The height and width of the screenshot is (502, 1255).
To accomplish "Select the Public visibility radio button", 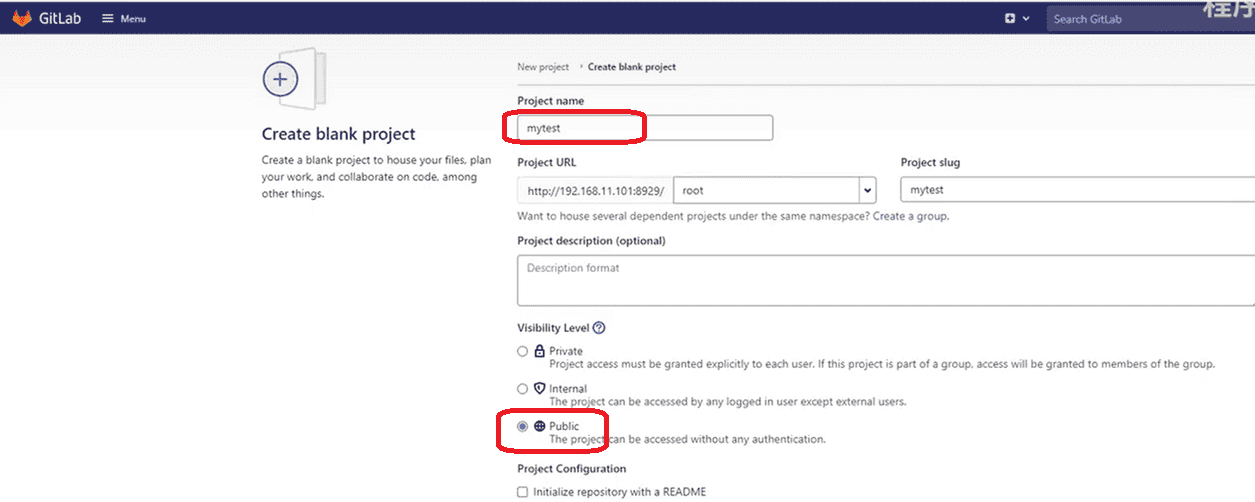I will [523, 426].
